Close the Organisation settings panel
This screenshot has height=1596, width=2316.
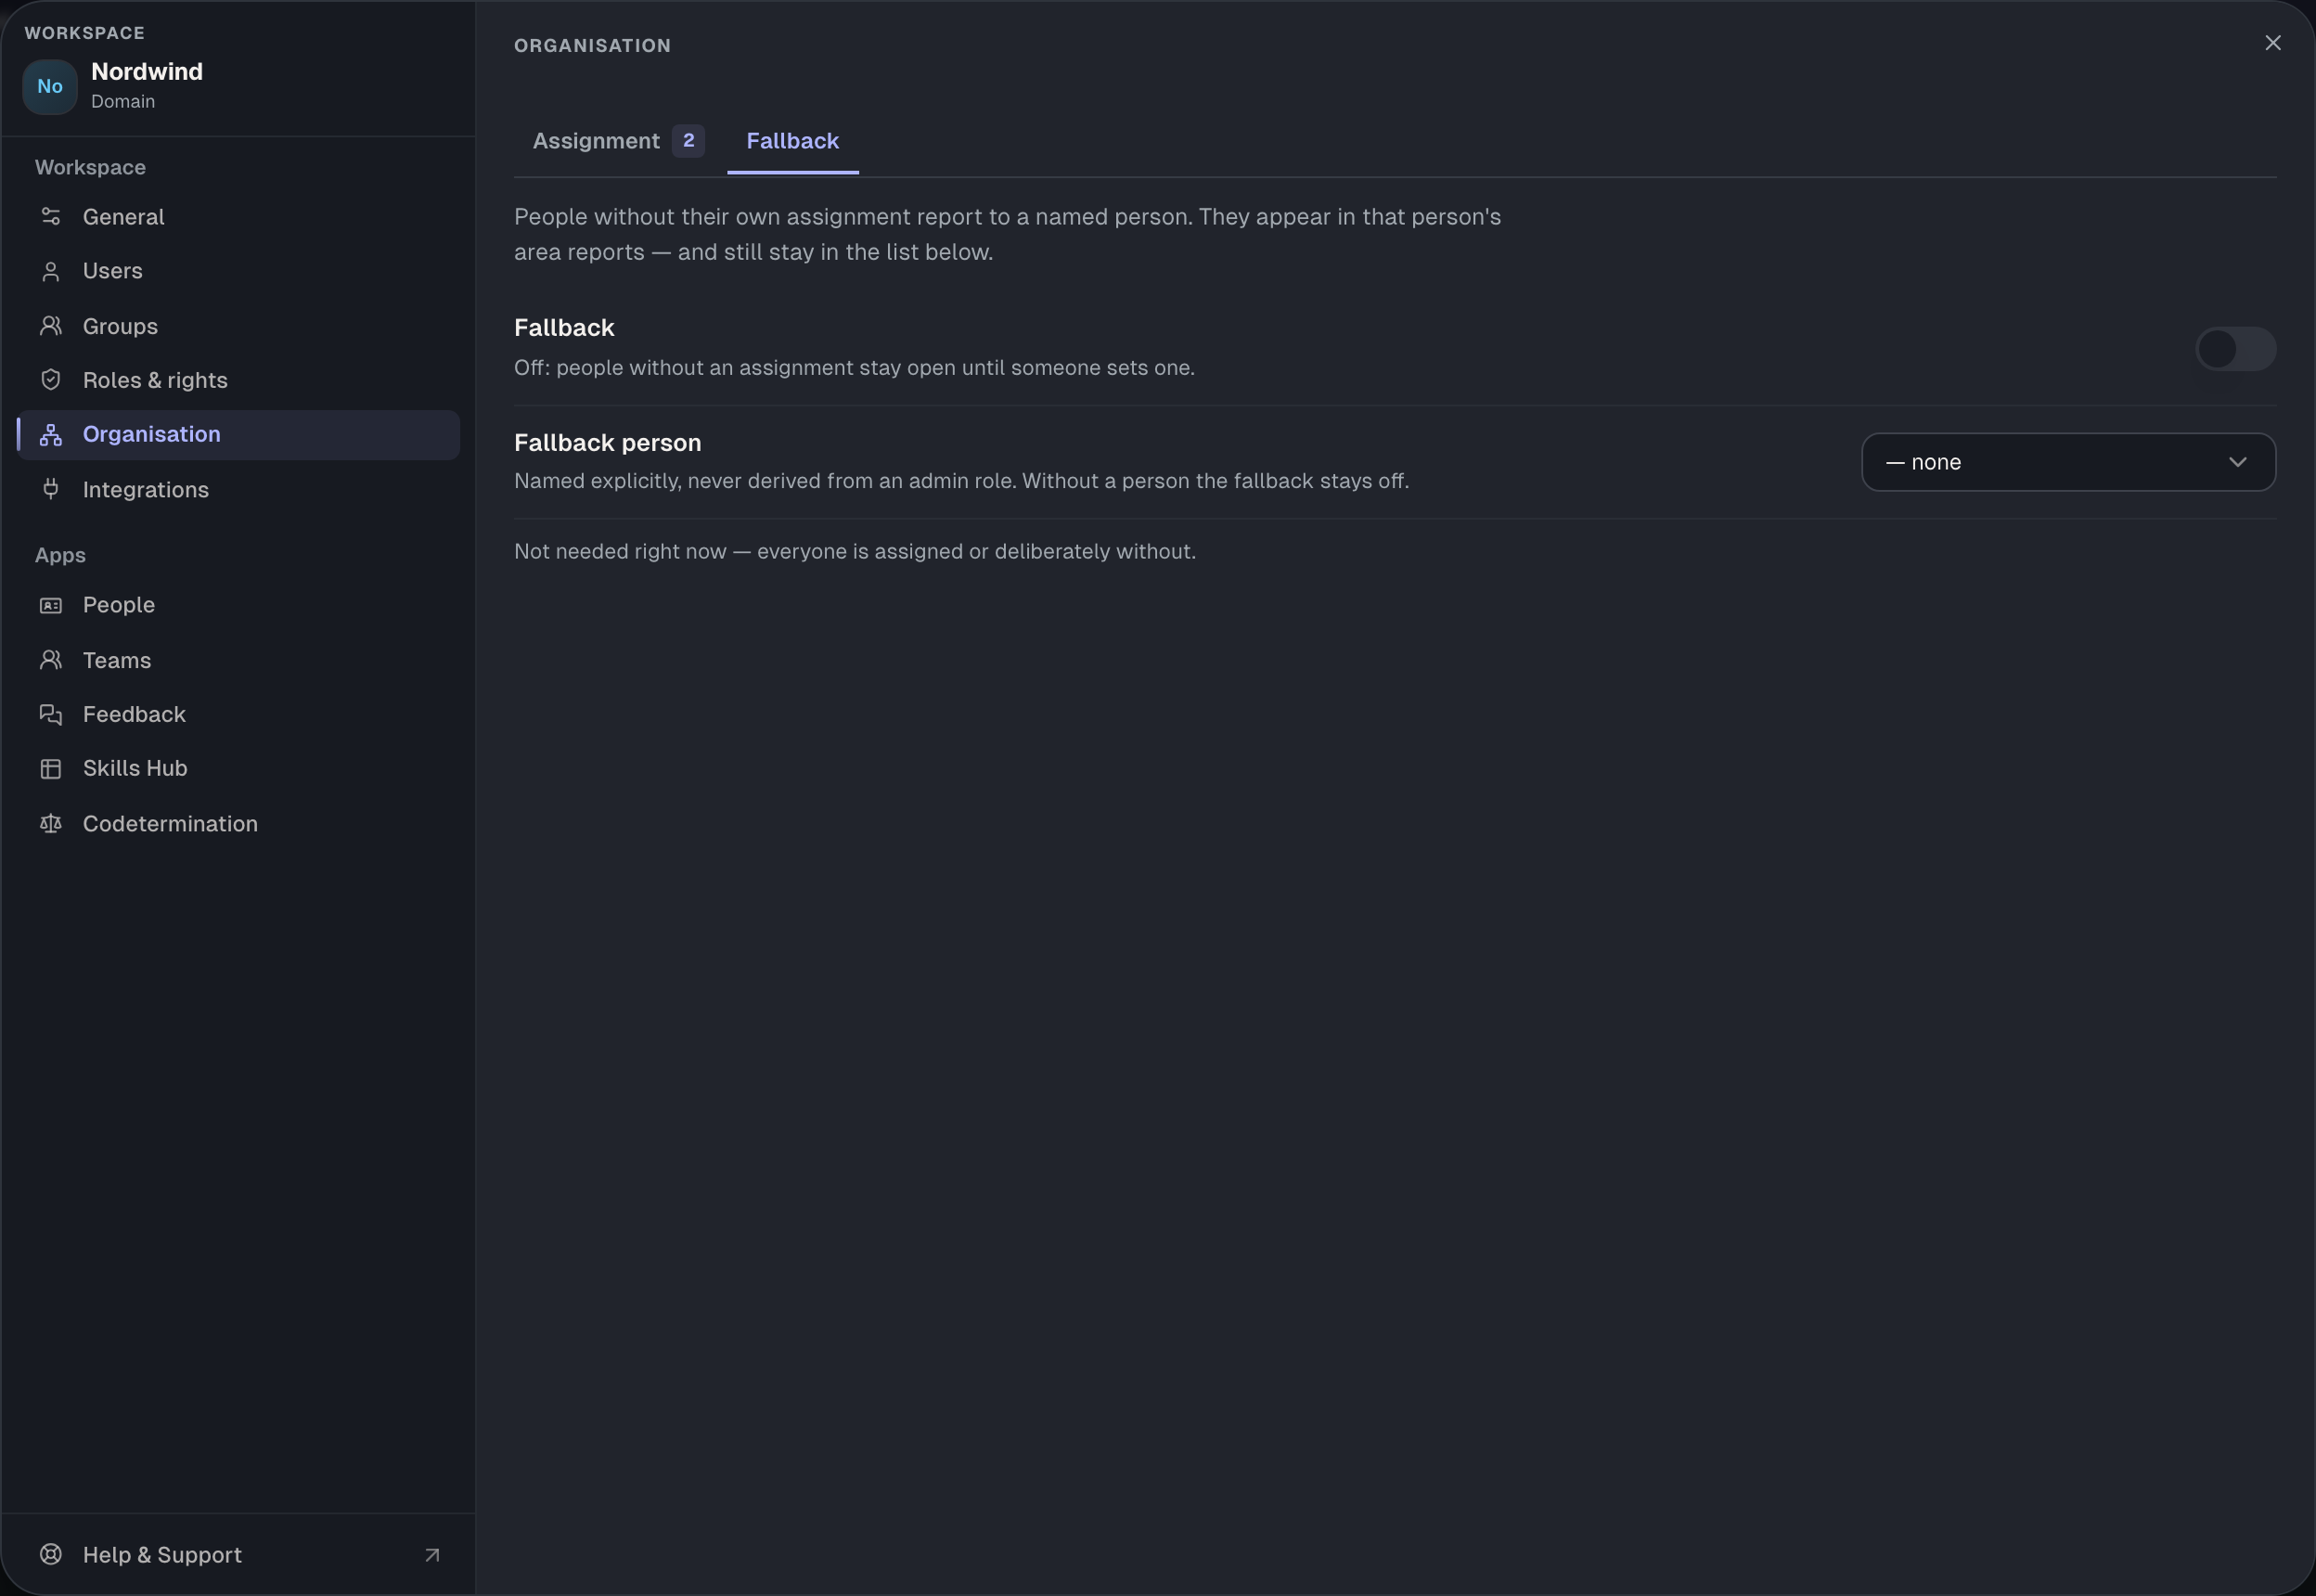(x=2273, y=43)
